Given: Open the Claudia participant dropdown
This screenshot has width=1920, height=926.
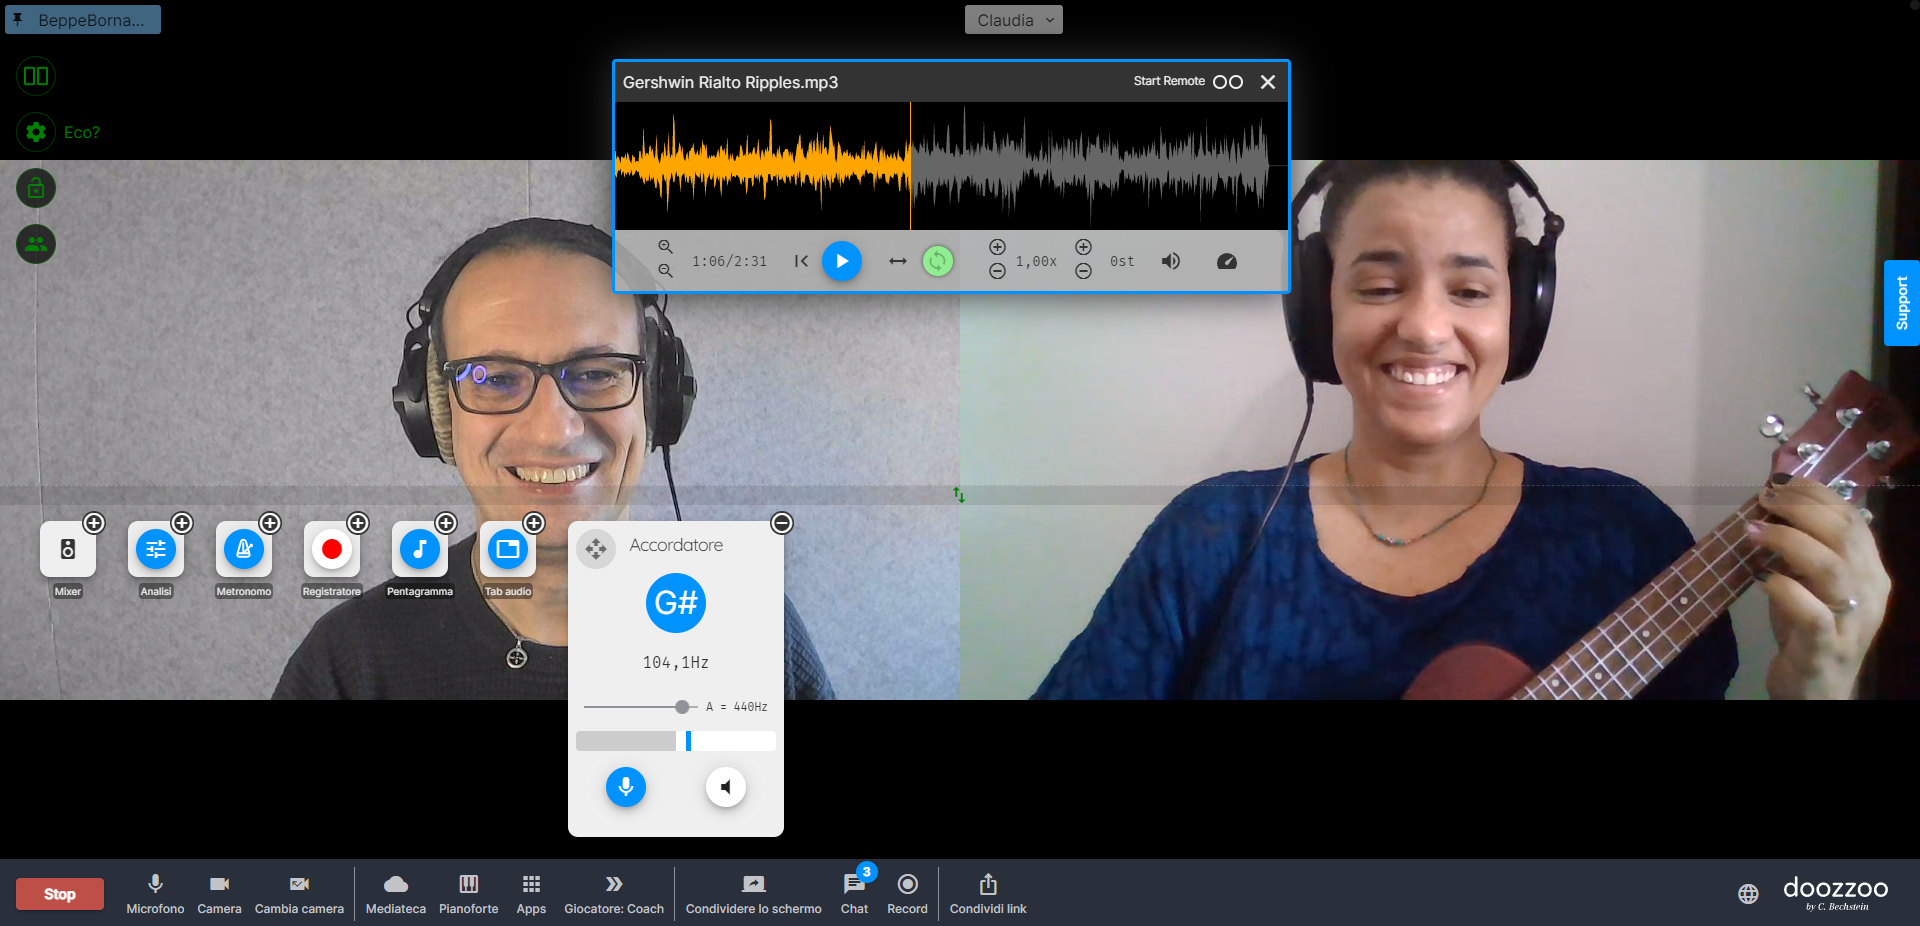Looking at the screenshot, I should point(1013,20).
